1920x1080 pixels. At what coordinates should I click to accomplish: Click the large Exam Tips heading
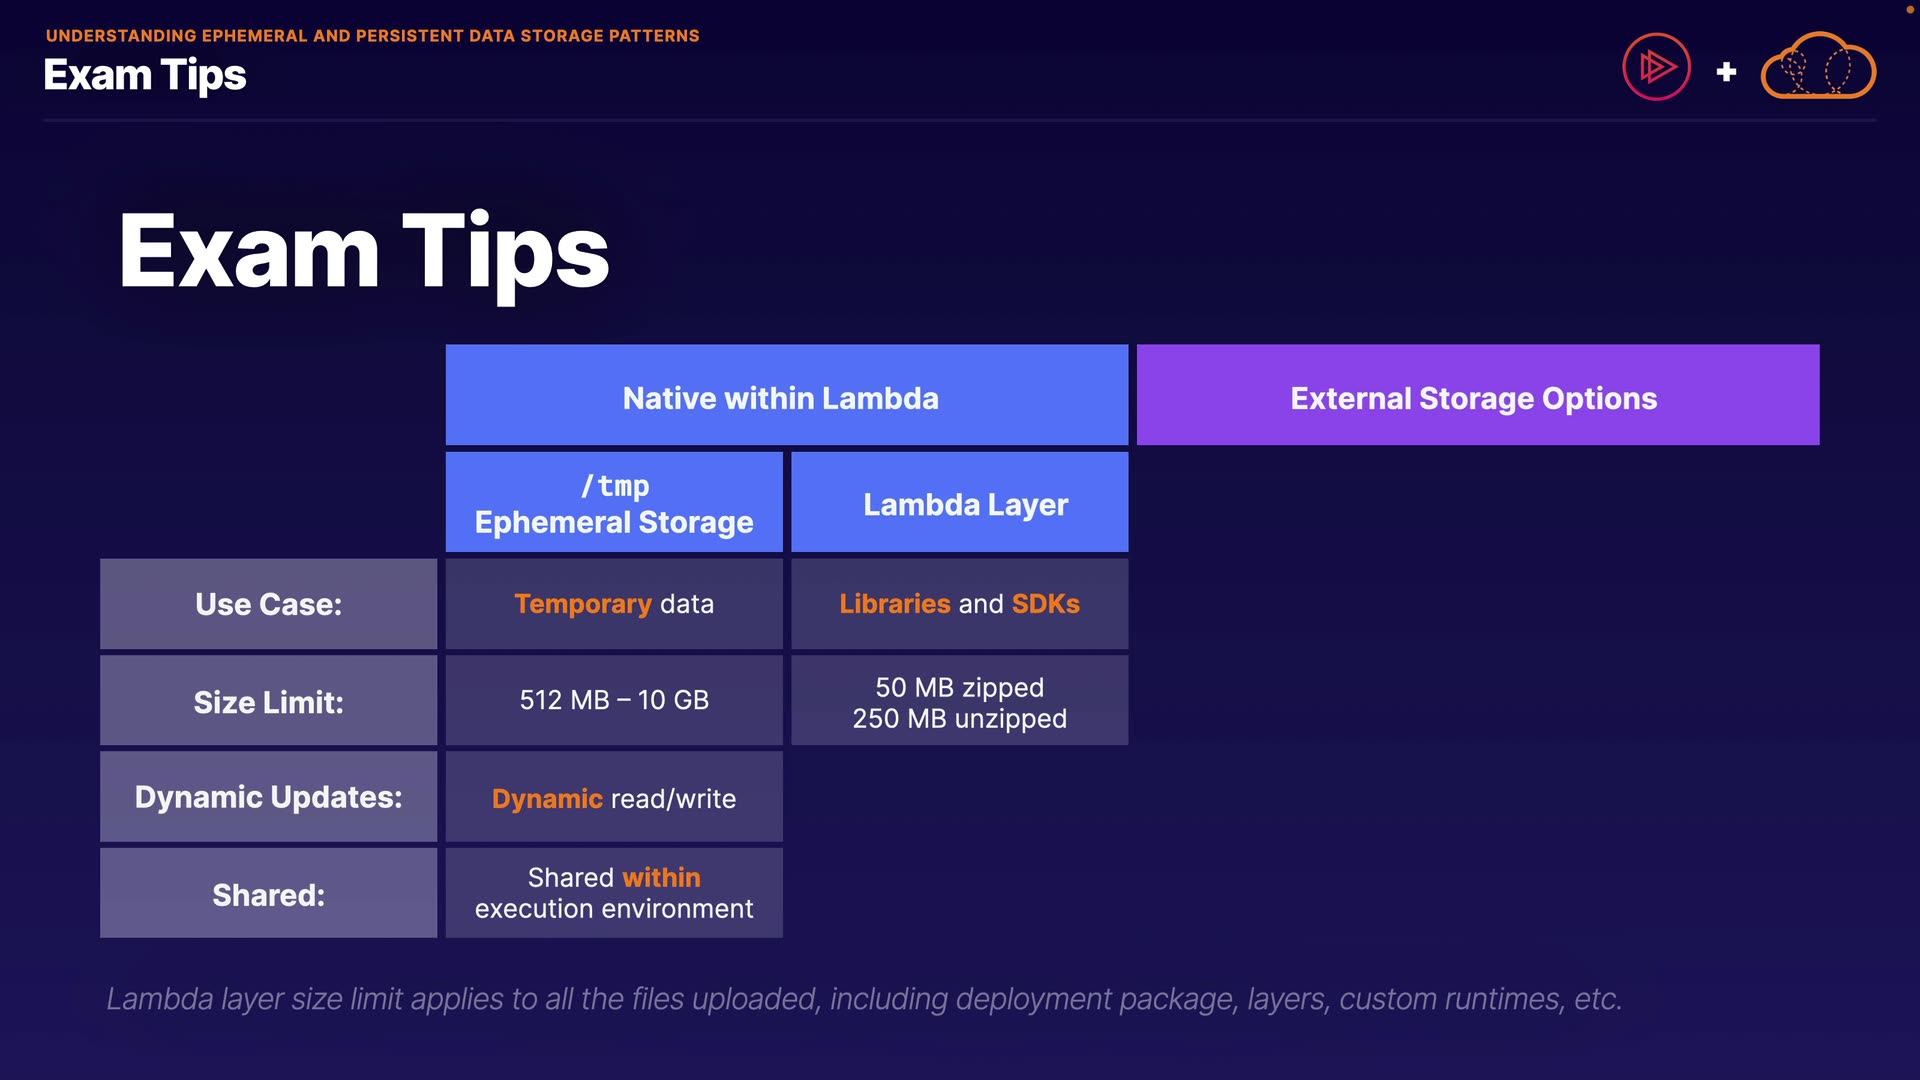pyautogui.click(x=364, y=252)
